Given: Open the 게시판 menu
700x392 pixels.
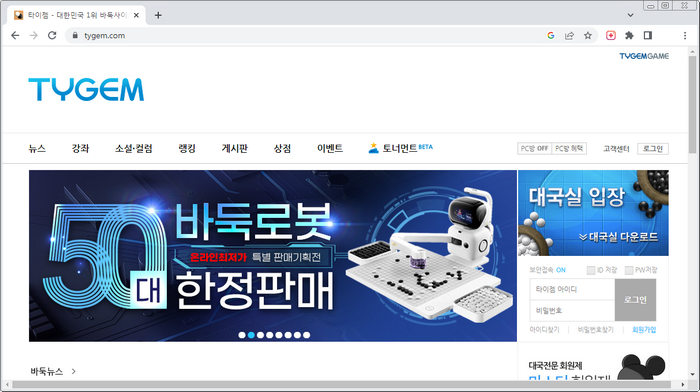Looking at the screenshot, I should pos(234,148).
